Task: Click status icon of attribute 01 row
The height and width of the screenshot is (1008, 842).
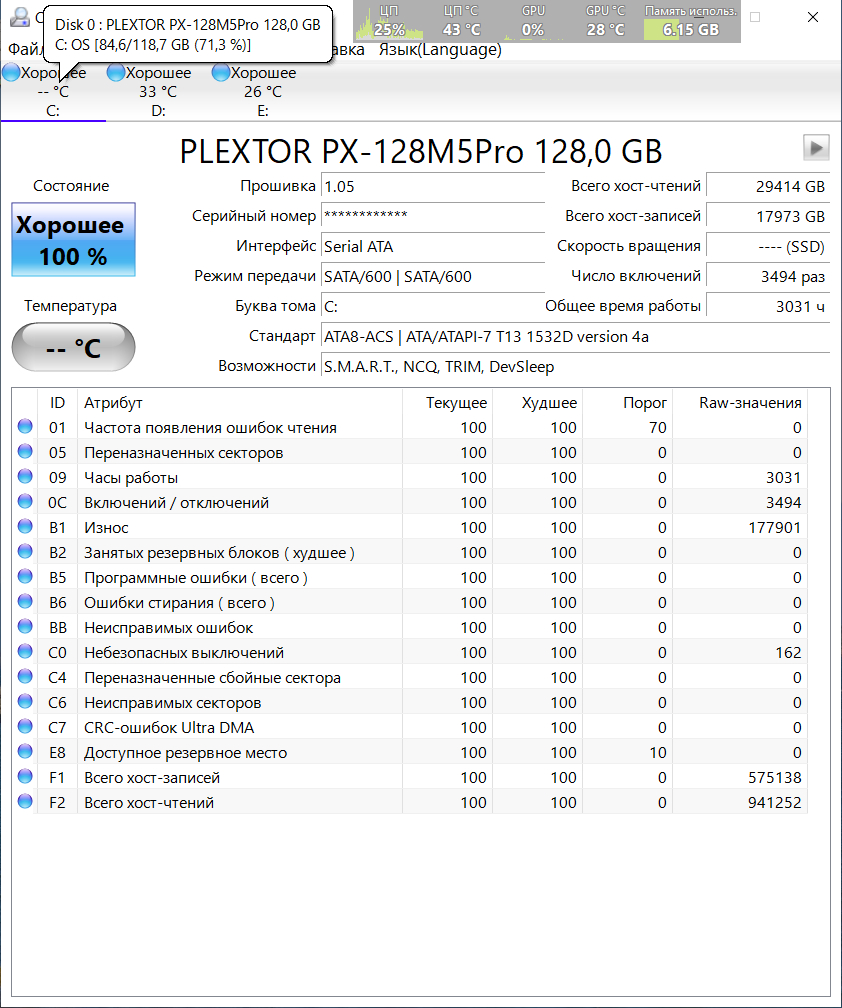Action: pyautogui.click(x=25, y=426)
